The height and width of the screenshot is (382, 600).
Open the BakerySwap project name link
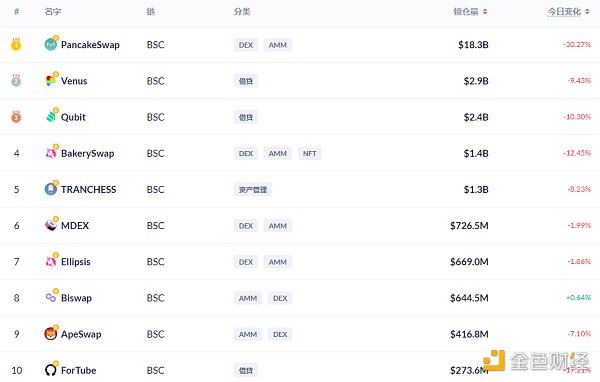(88, 153)
